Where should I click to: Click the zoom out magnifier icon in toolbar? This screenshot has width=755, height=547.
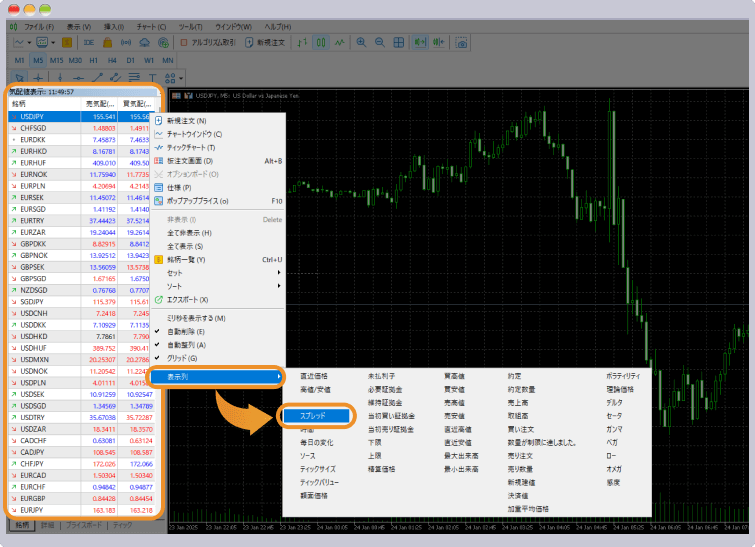[380, 43]
